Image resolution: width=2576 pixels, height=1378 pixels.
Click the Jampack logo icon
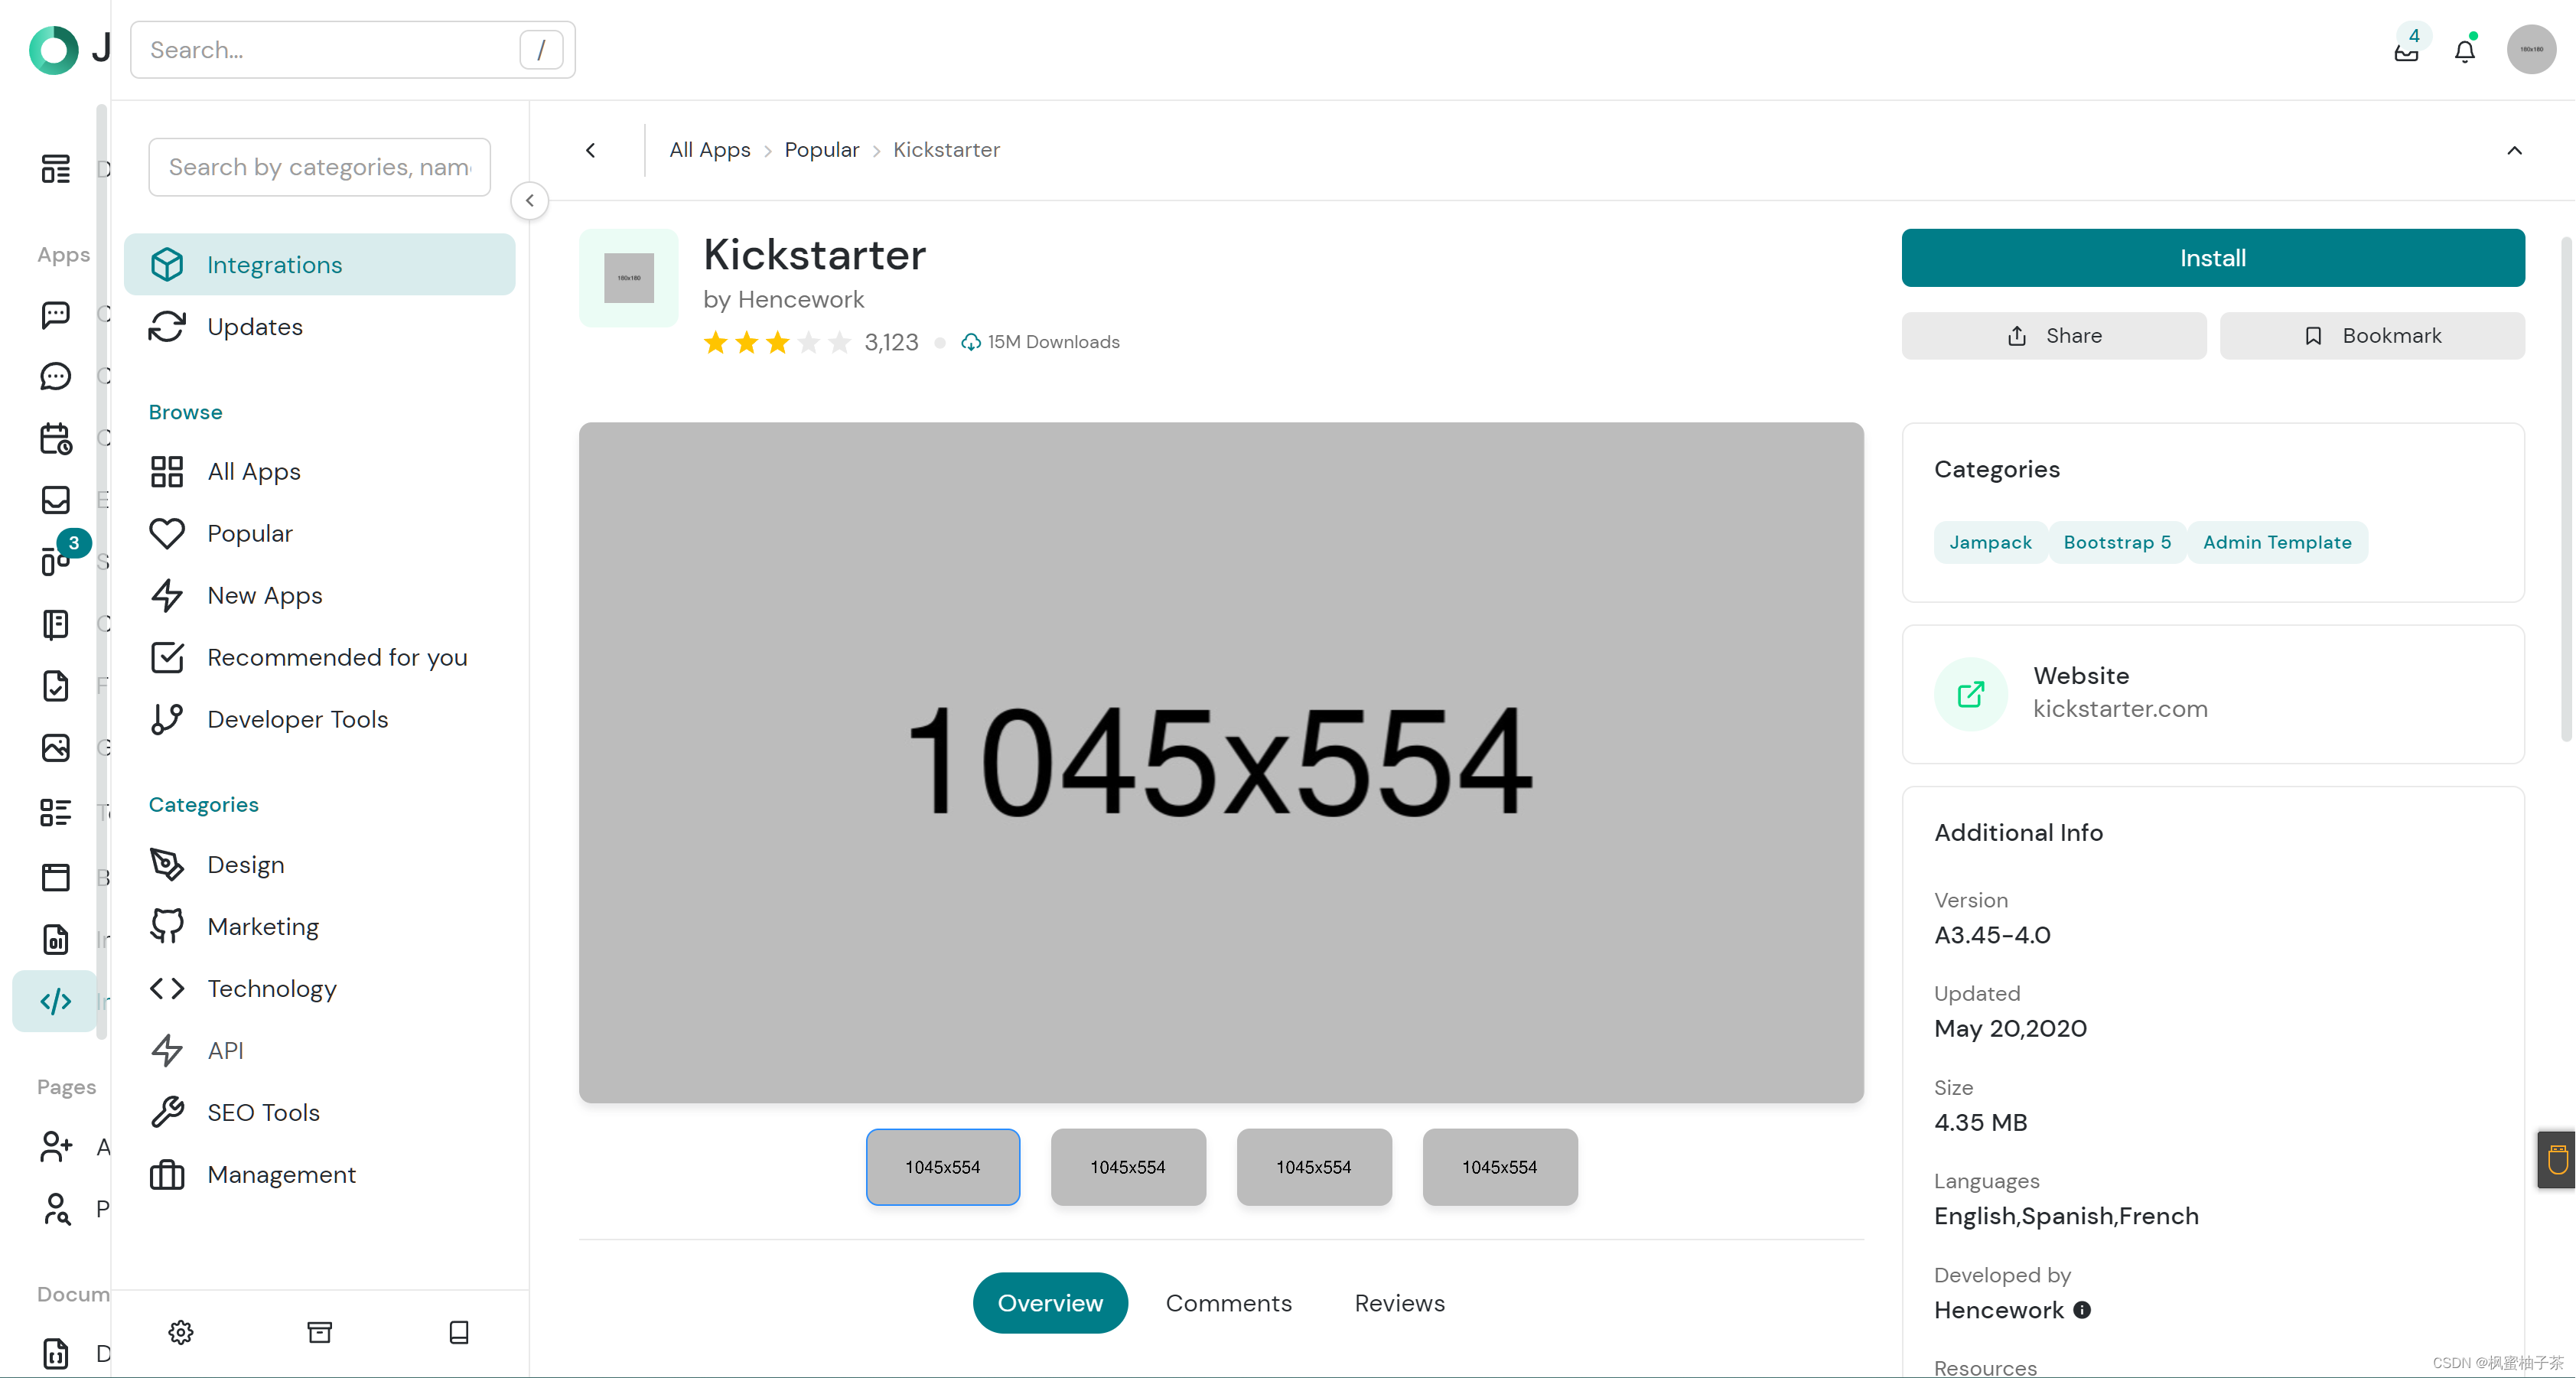click(x=53, y=49)
